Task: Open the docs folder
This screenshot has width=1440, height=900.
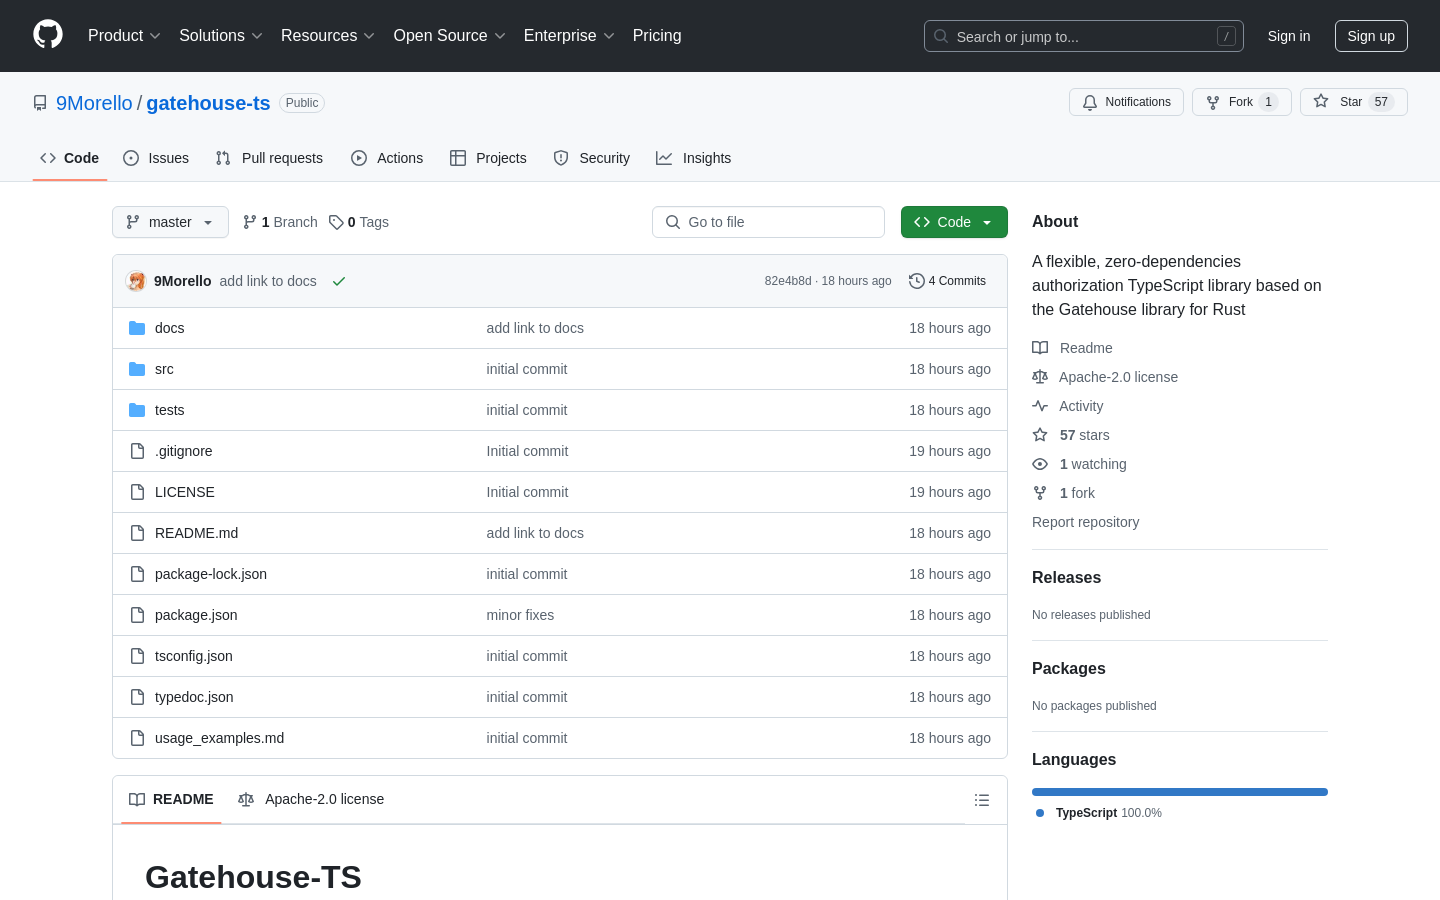Action: (x=169, y=328)
